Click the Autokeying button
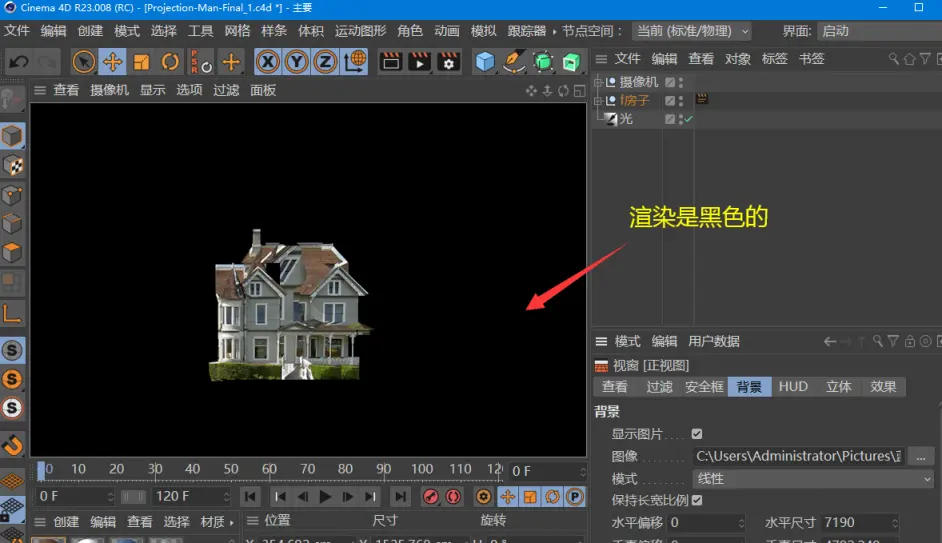The height and width of the screenshot is (543, 942). [453, 497]
